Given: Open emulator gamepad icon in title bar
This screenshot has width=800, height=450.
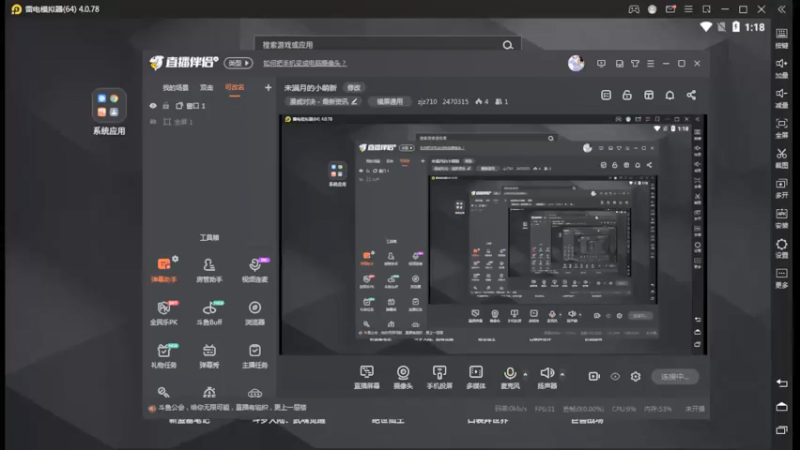Looking at the screenshot, I should [x=634, y=9].
